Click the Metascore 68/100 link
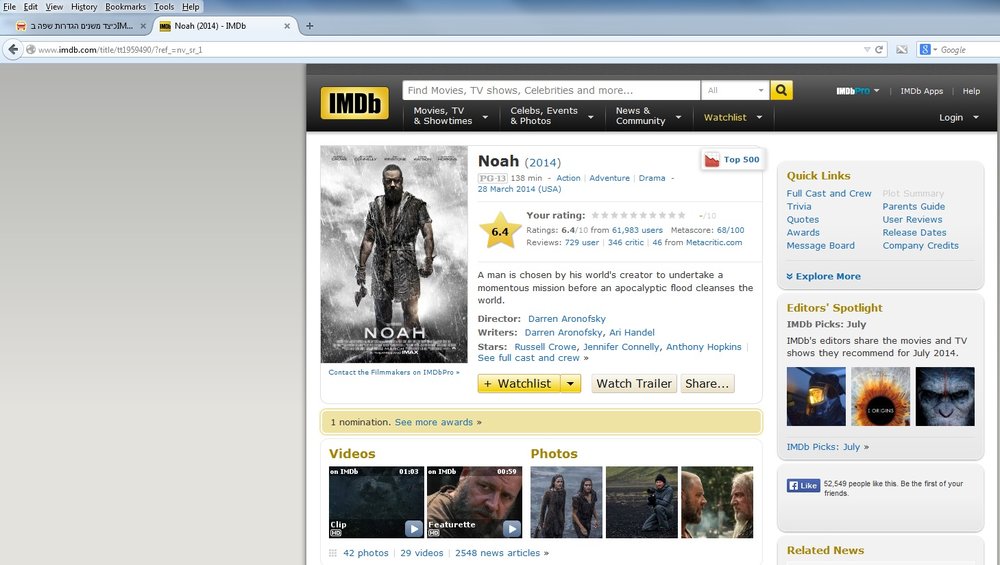The image size is (1000, 565). tap(730, 230)
